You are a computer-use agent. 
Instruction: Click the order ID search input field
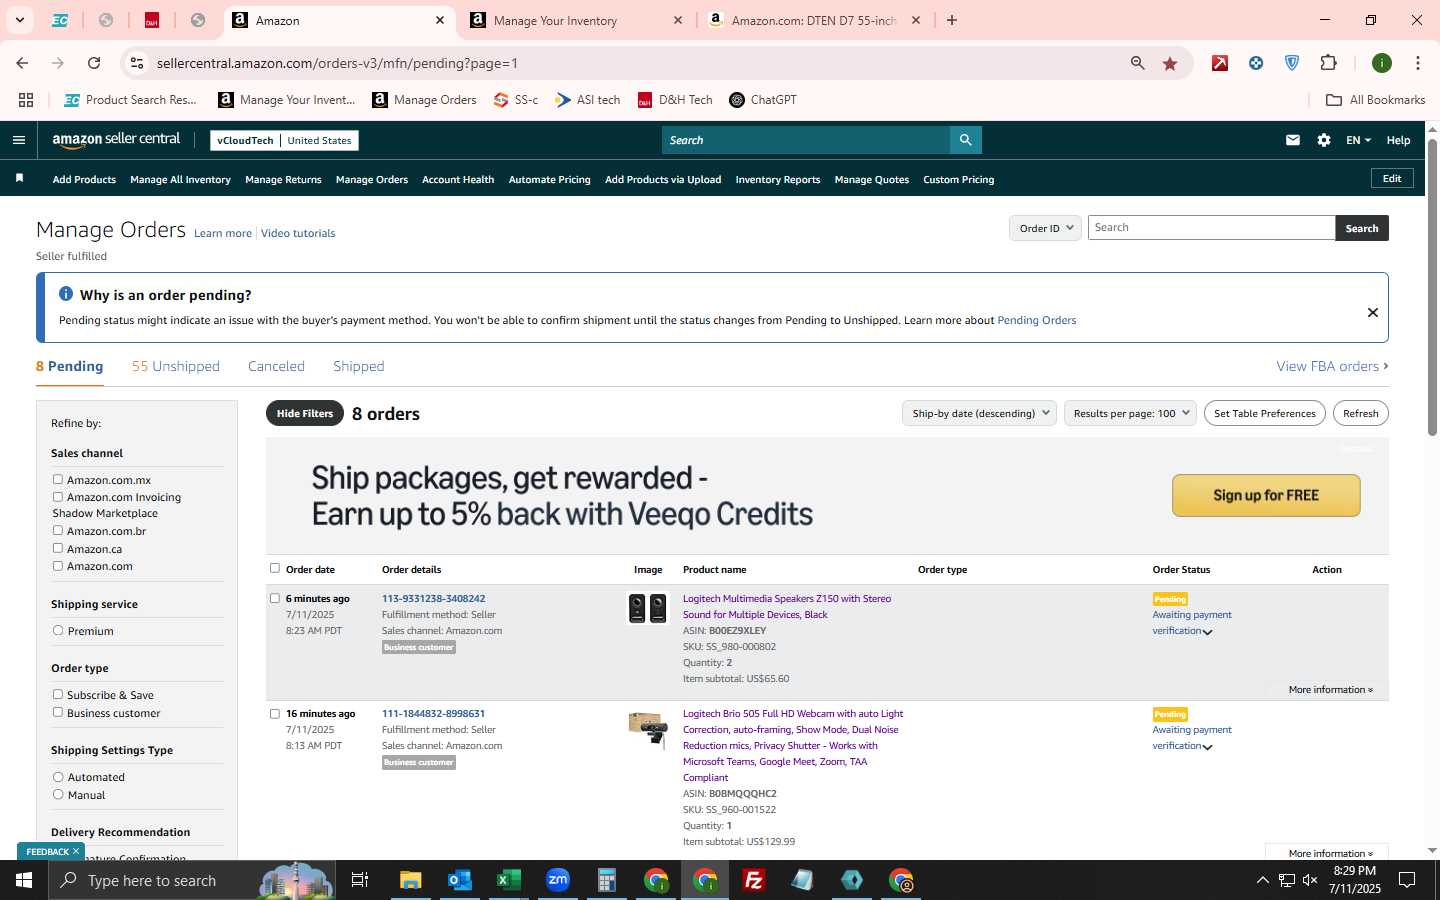(x=1211, y=228)
